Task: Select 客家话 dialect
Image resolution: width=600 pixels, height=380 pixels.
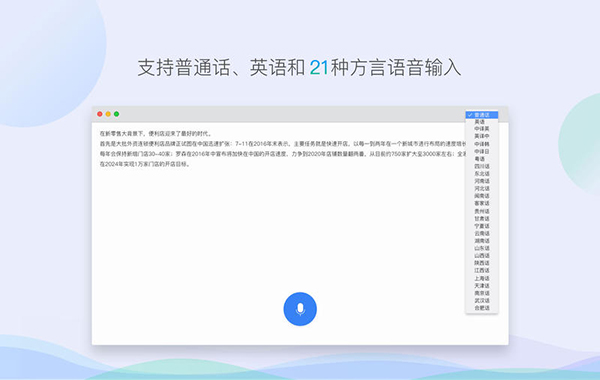Action: (482, 203)
